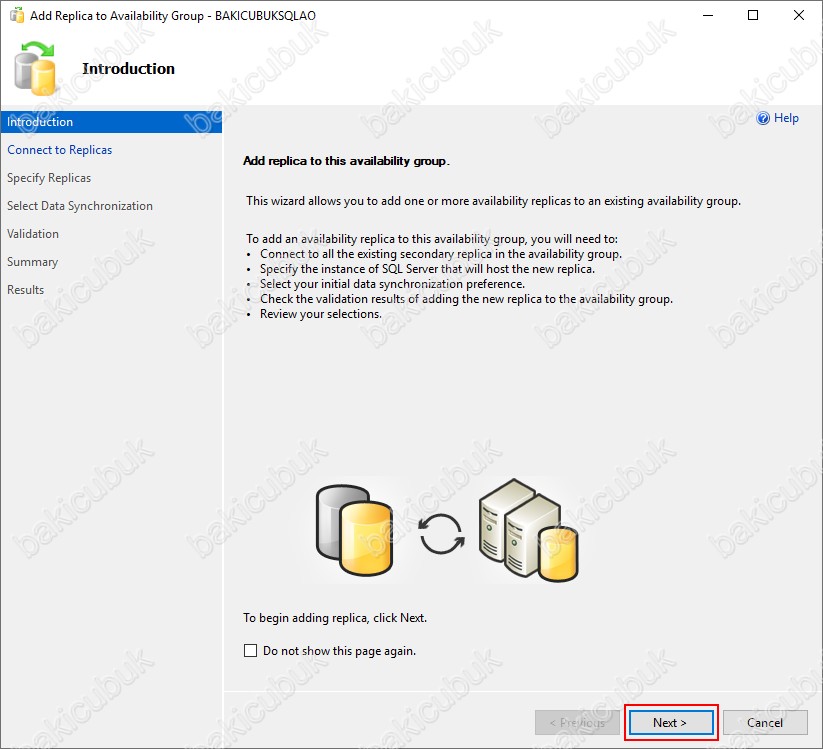The image size is (823, 749).
Task: Click the yellow database cylinders illustration
Action: coord(354,530)
